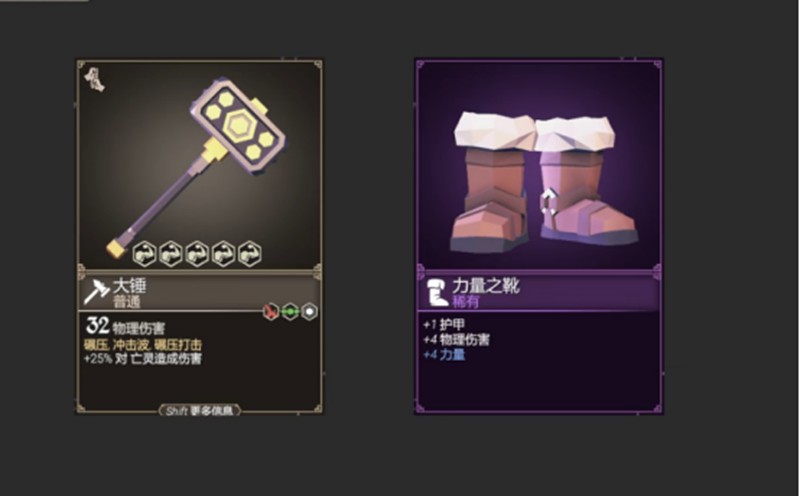Click the 普通 rarity label
Screen dimensions: 800x496
pyautogui.click(x=126, y=302)
